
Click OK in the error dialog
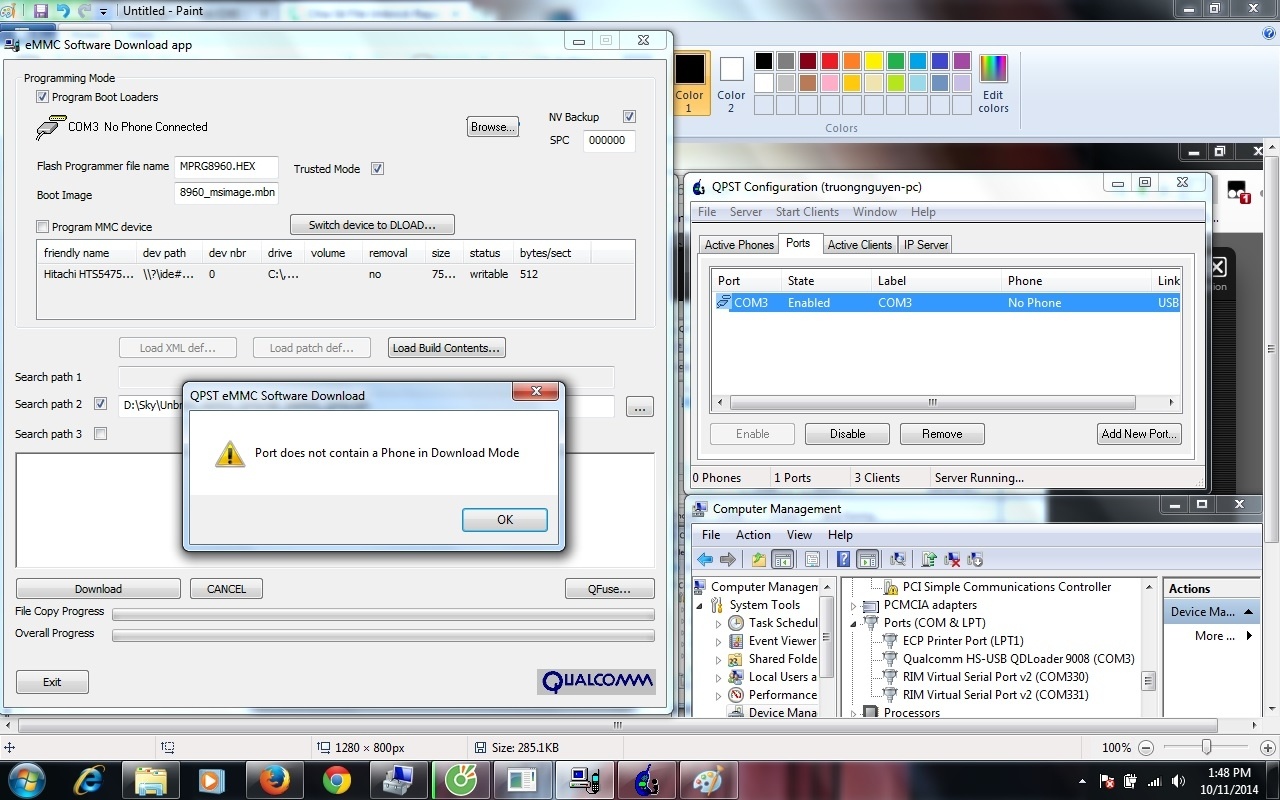[505, 520]
